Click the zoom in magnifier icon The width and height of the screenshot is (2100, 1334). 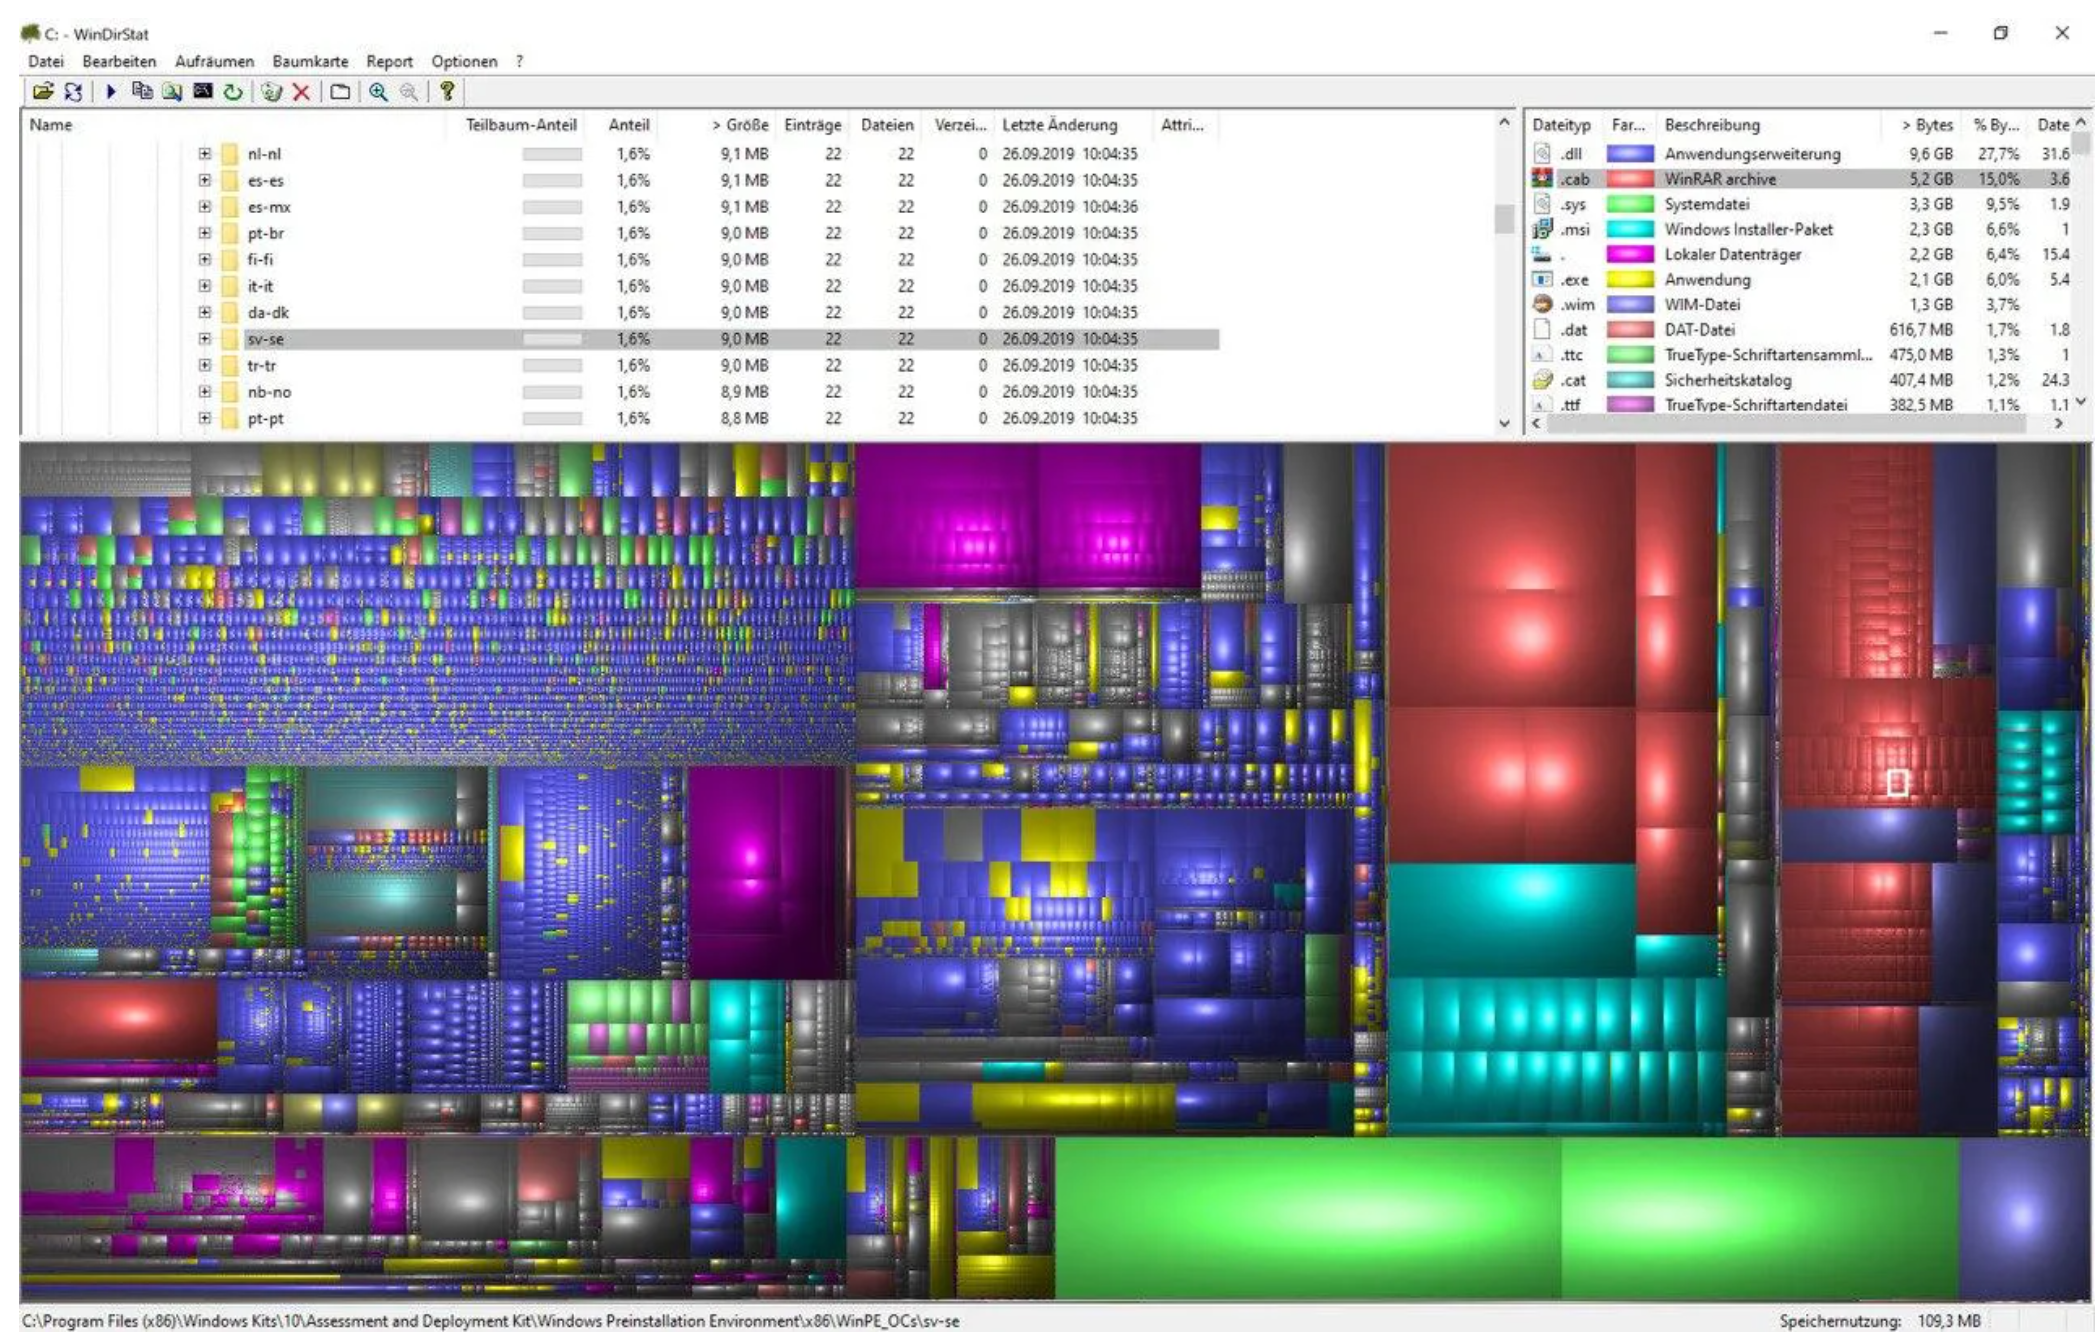tap(378, 92)
